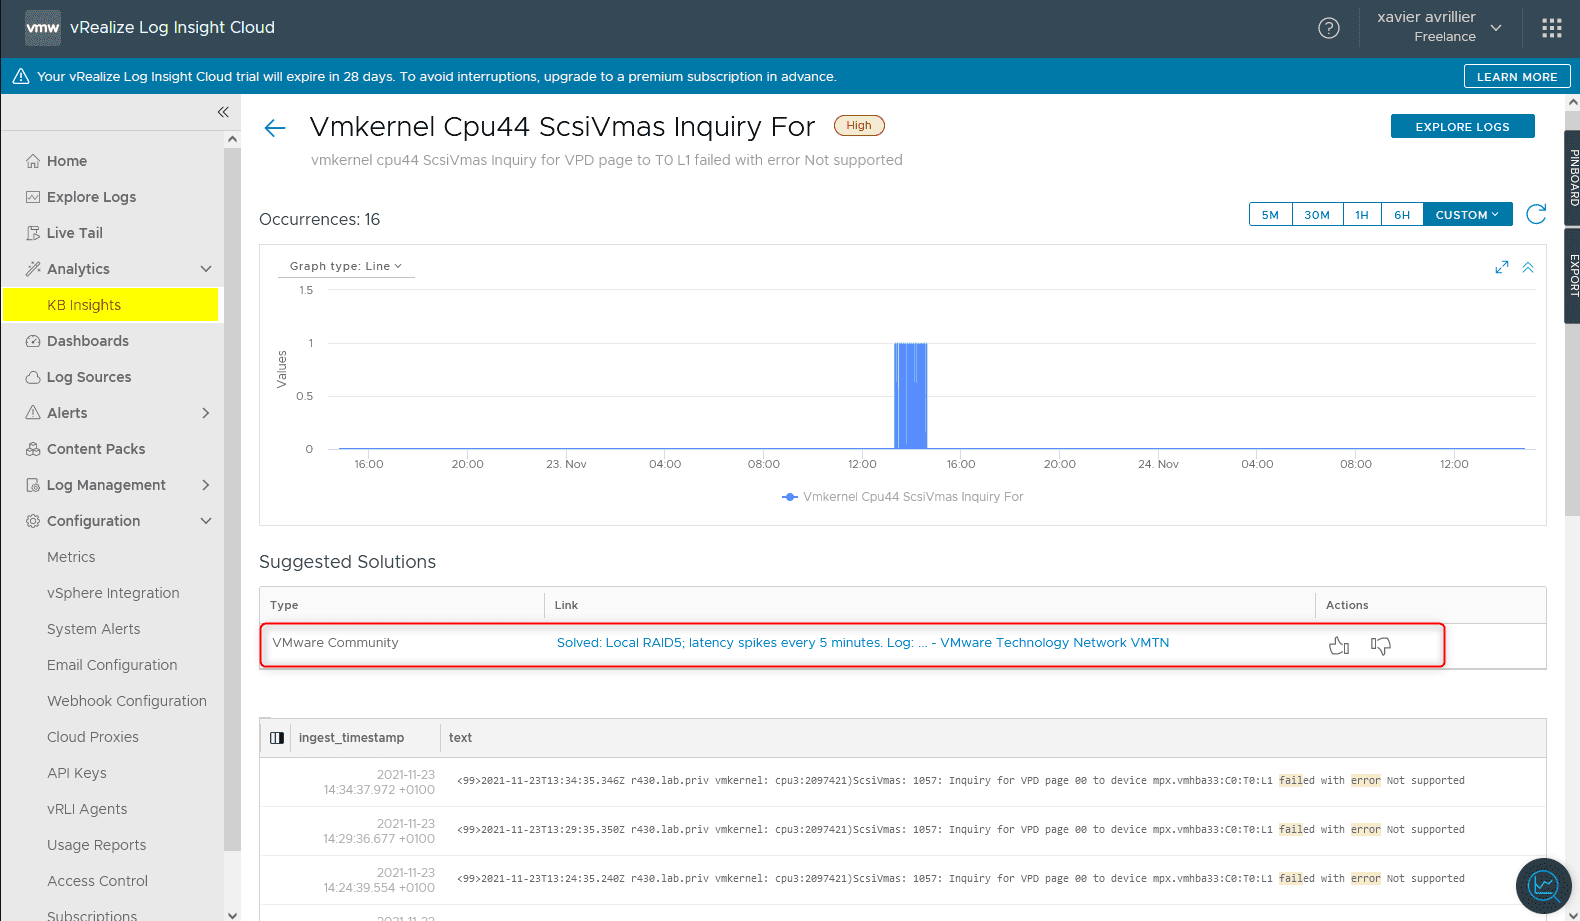Click the Log Sources cloud icon

point(33,377)
